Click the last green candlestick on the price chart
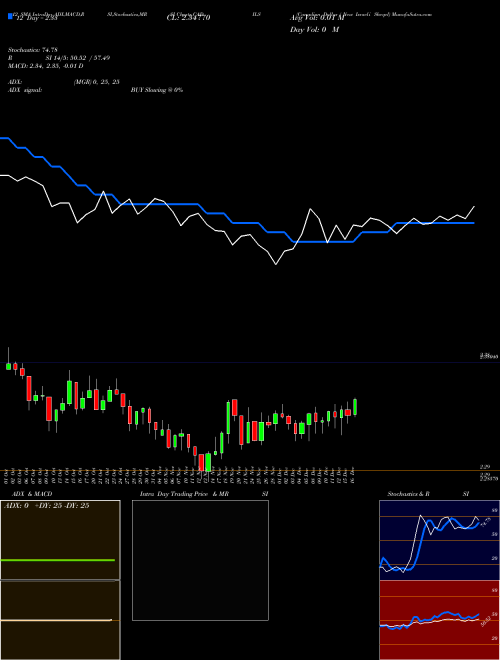The image size is (500, 660). [355, 407]
